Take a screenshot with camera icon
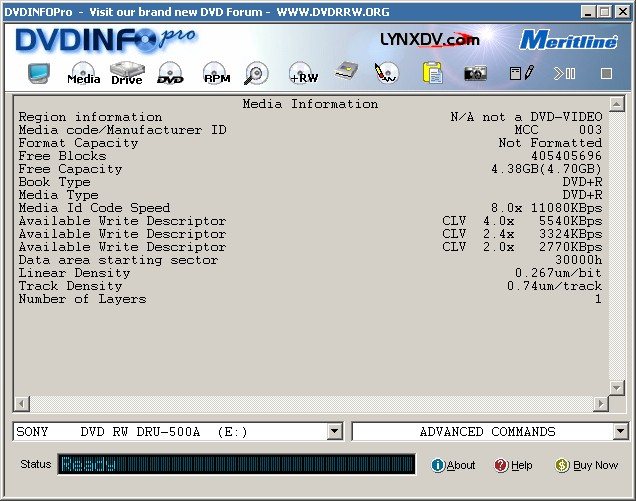This screenshot has height=501, width=636. (x=475, y=73)
